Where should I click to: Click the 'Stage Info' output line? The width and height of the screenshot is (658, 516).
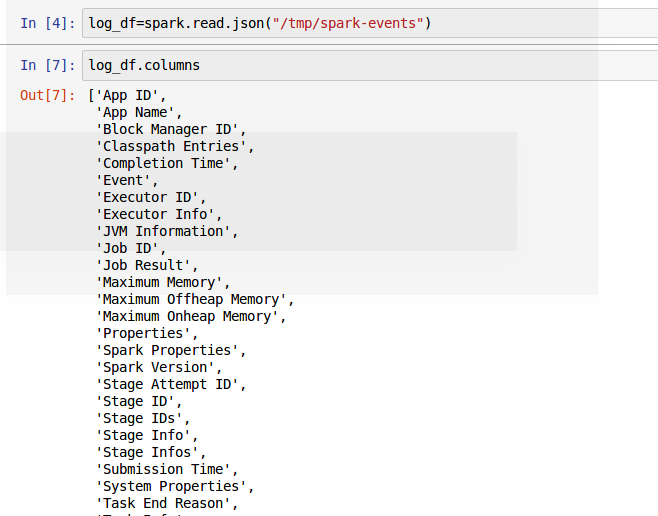(x=147, y=435)
